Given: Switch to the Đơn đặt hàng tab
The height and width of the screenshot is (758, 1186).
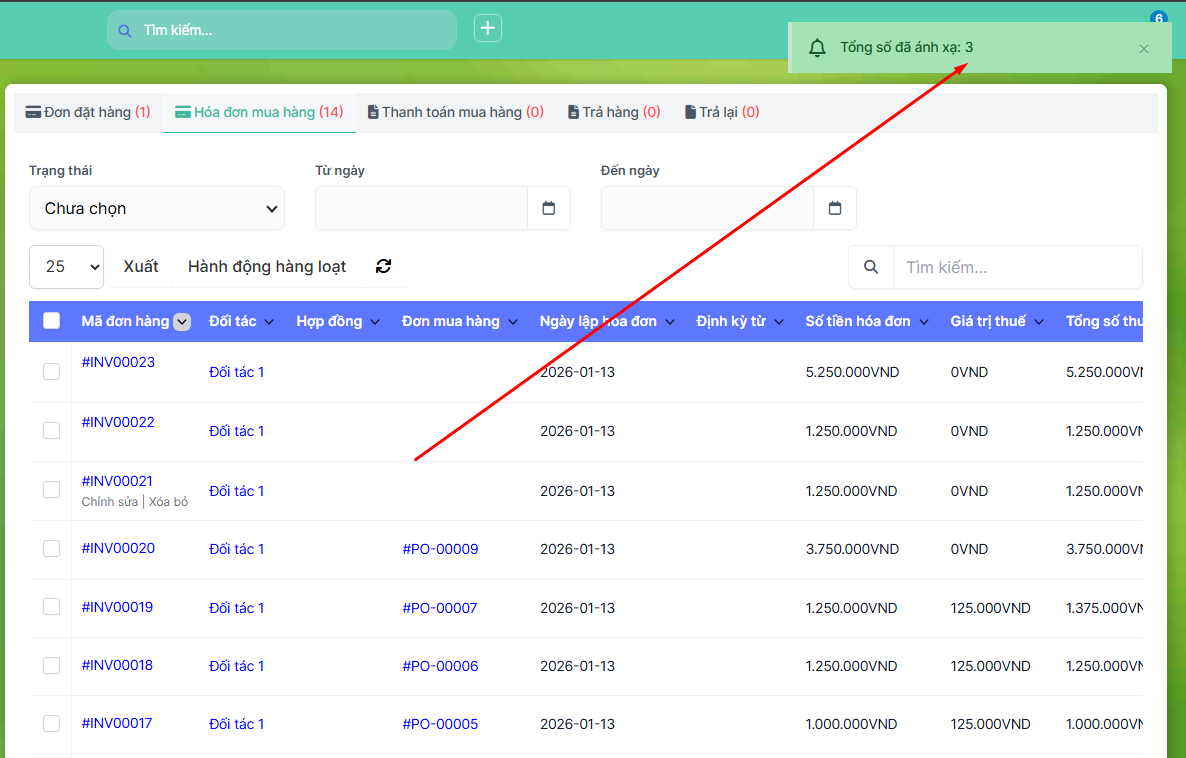Looking at the screenshot, I should click(x=88, y=112).
